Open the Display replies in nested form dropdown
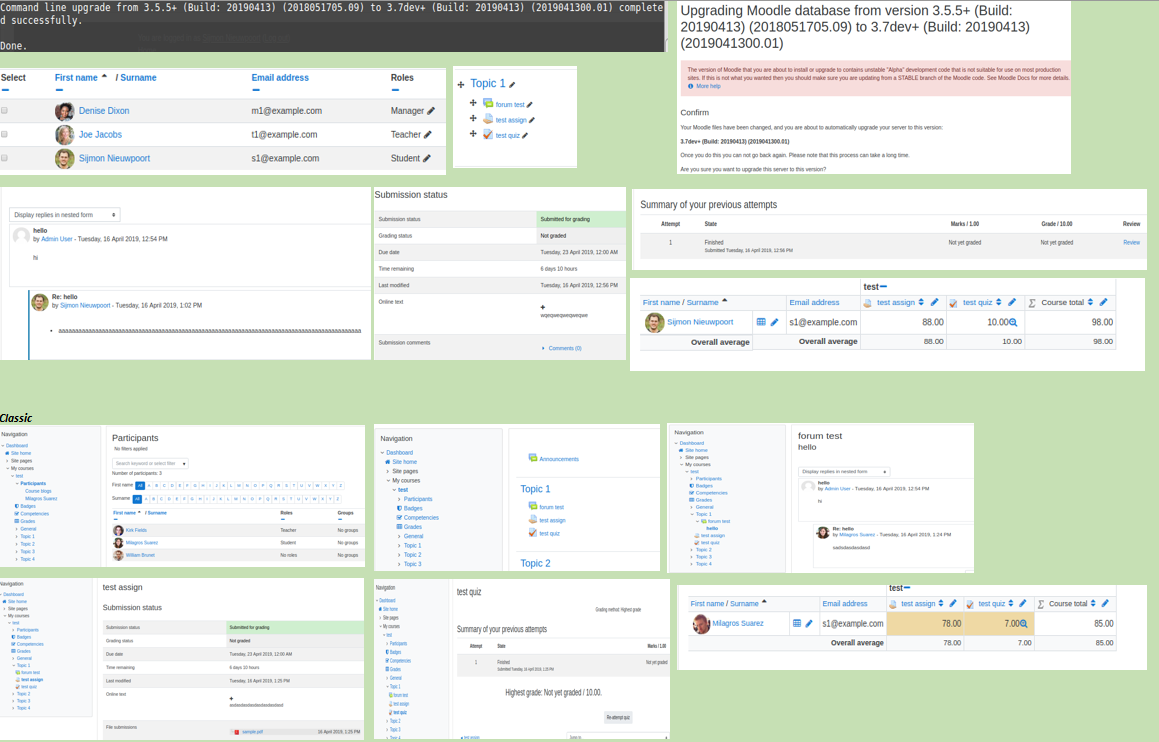1159x742 pixels. pos(65,215)
